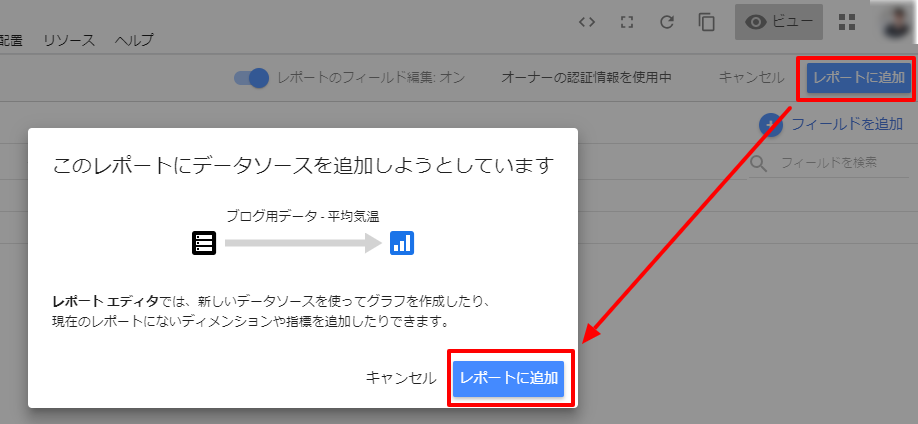Viewport: 918px width, 424px height.
Task: Toggle レポートのフィールド編集 switch off
Action: point(253,78)
